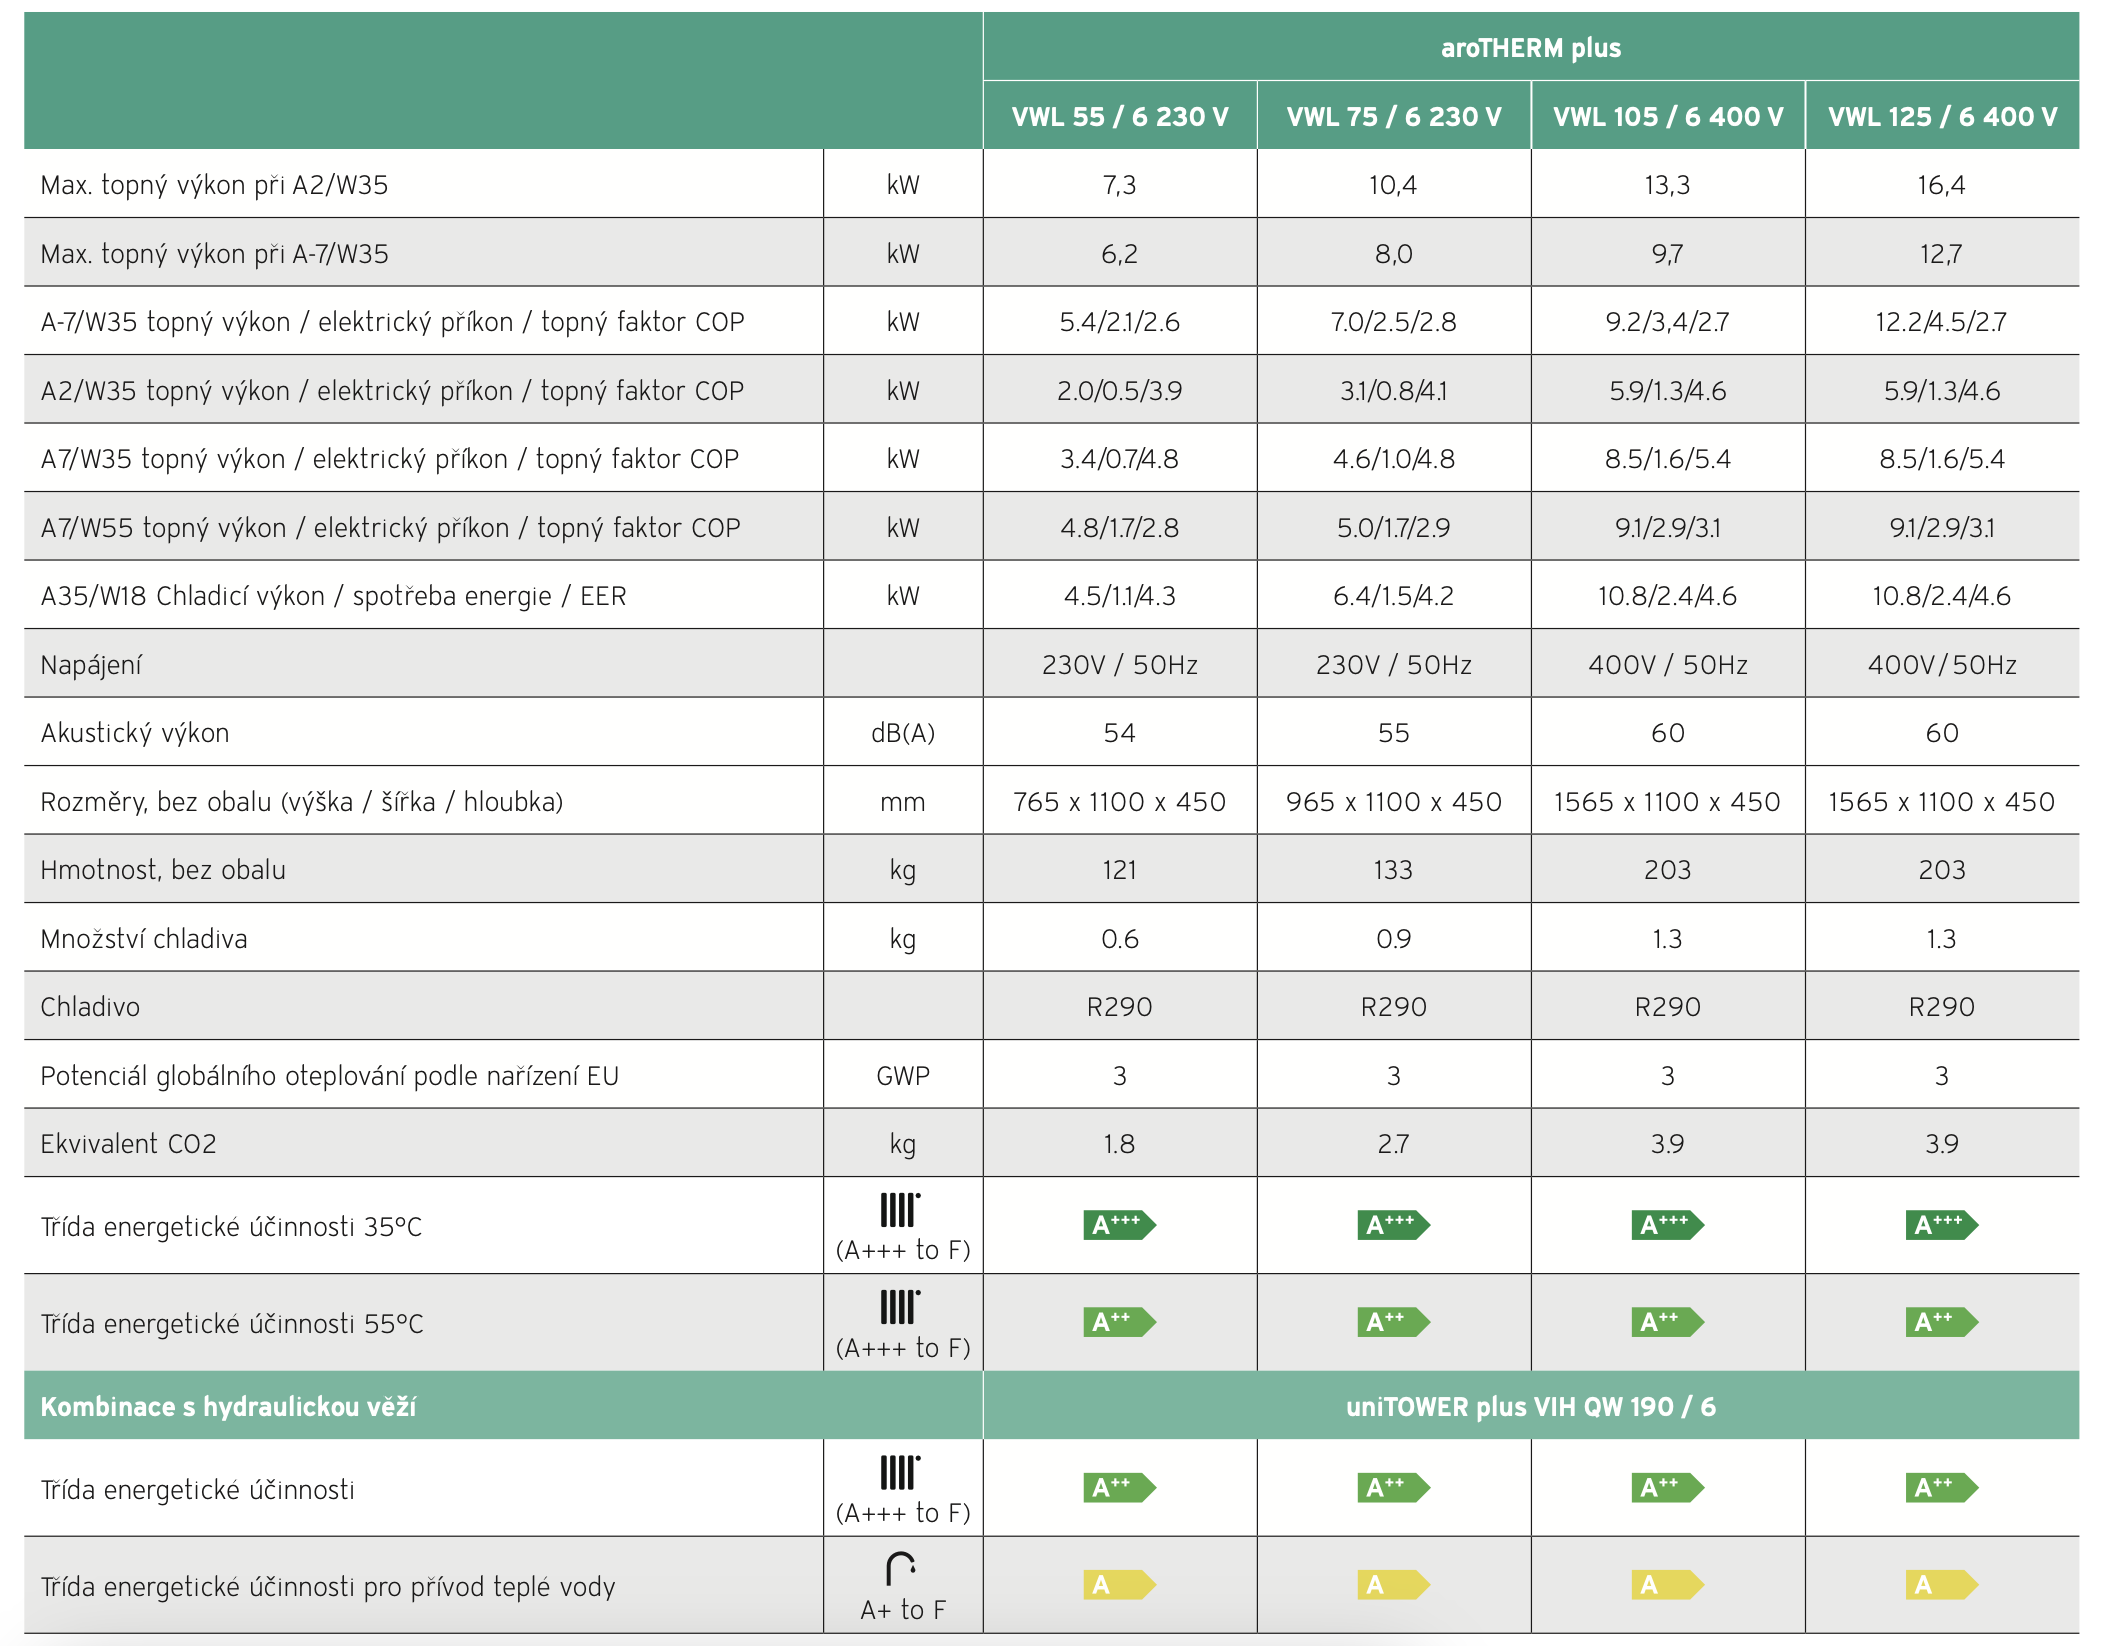The height and width of the screenshot is (1646, 2114).
Task: Click A+++ label under VWL 55 at 35°C
Action: coord(1118,1225)
